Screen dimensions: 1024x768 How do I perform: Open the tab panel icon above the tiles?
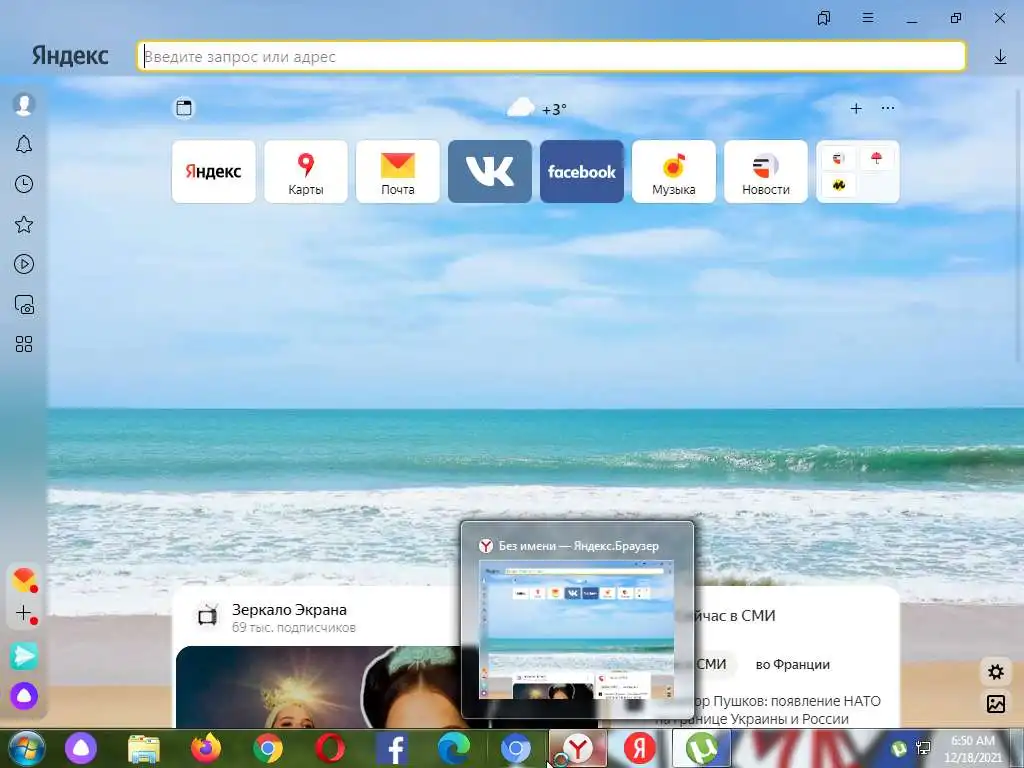[184, 108]
